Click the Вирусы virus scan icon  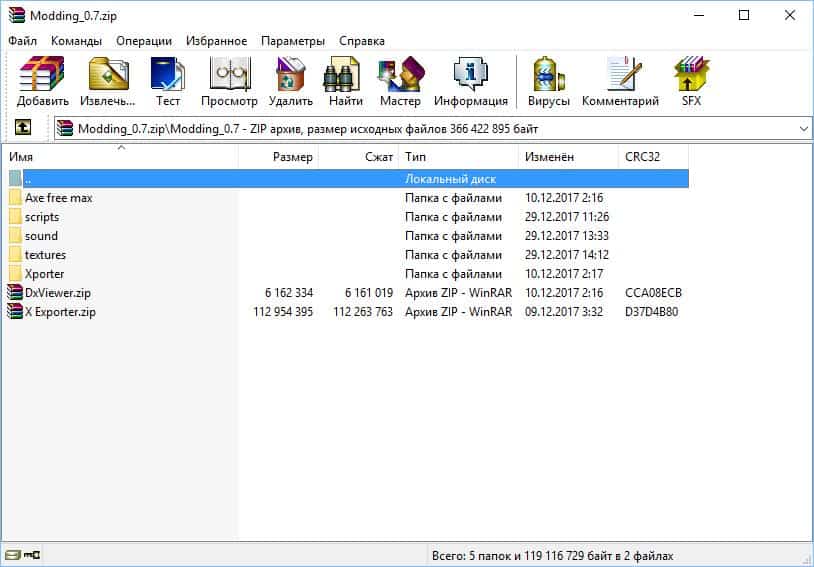point(549,81)
